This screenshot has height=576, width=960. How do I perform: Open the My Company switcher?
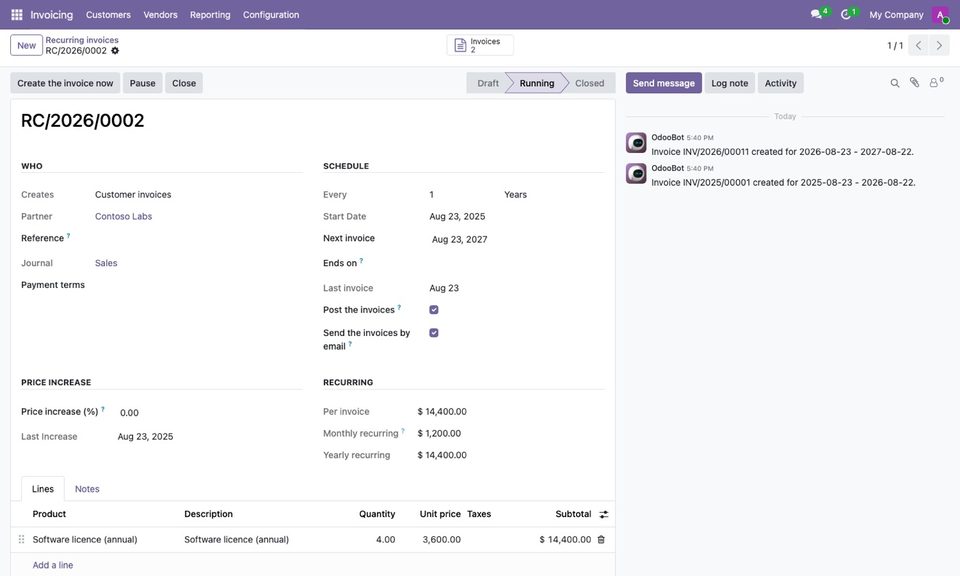(x=896, y=15)
